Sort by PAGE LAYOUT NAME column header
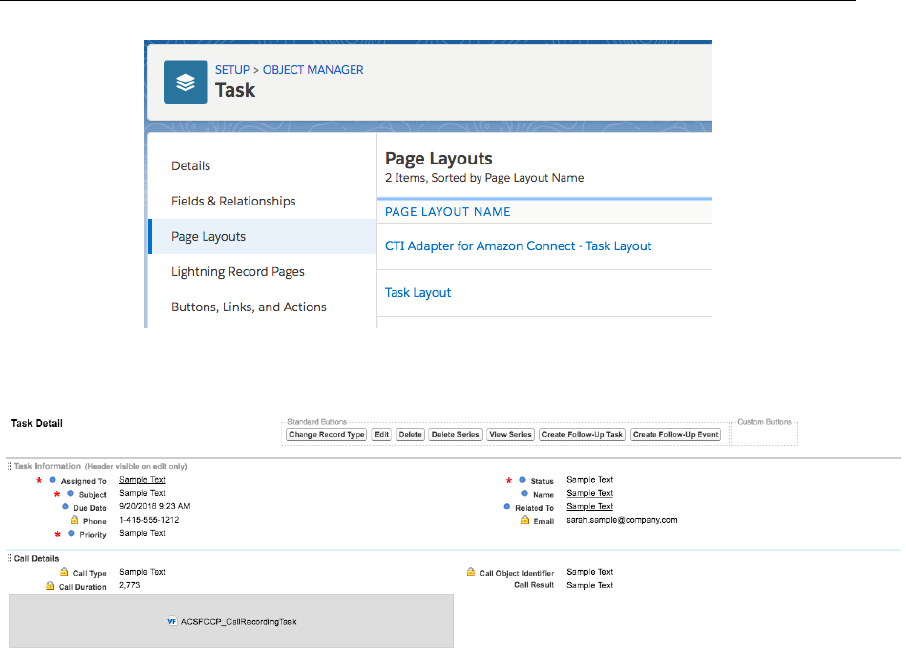 [x=448, y=211]
